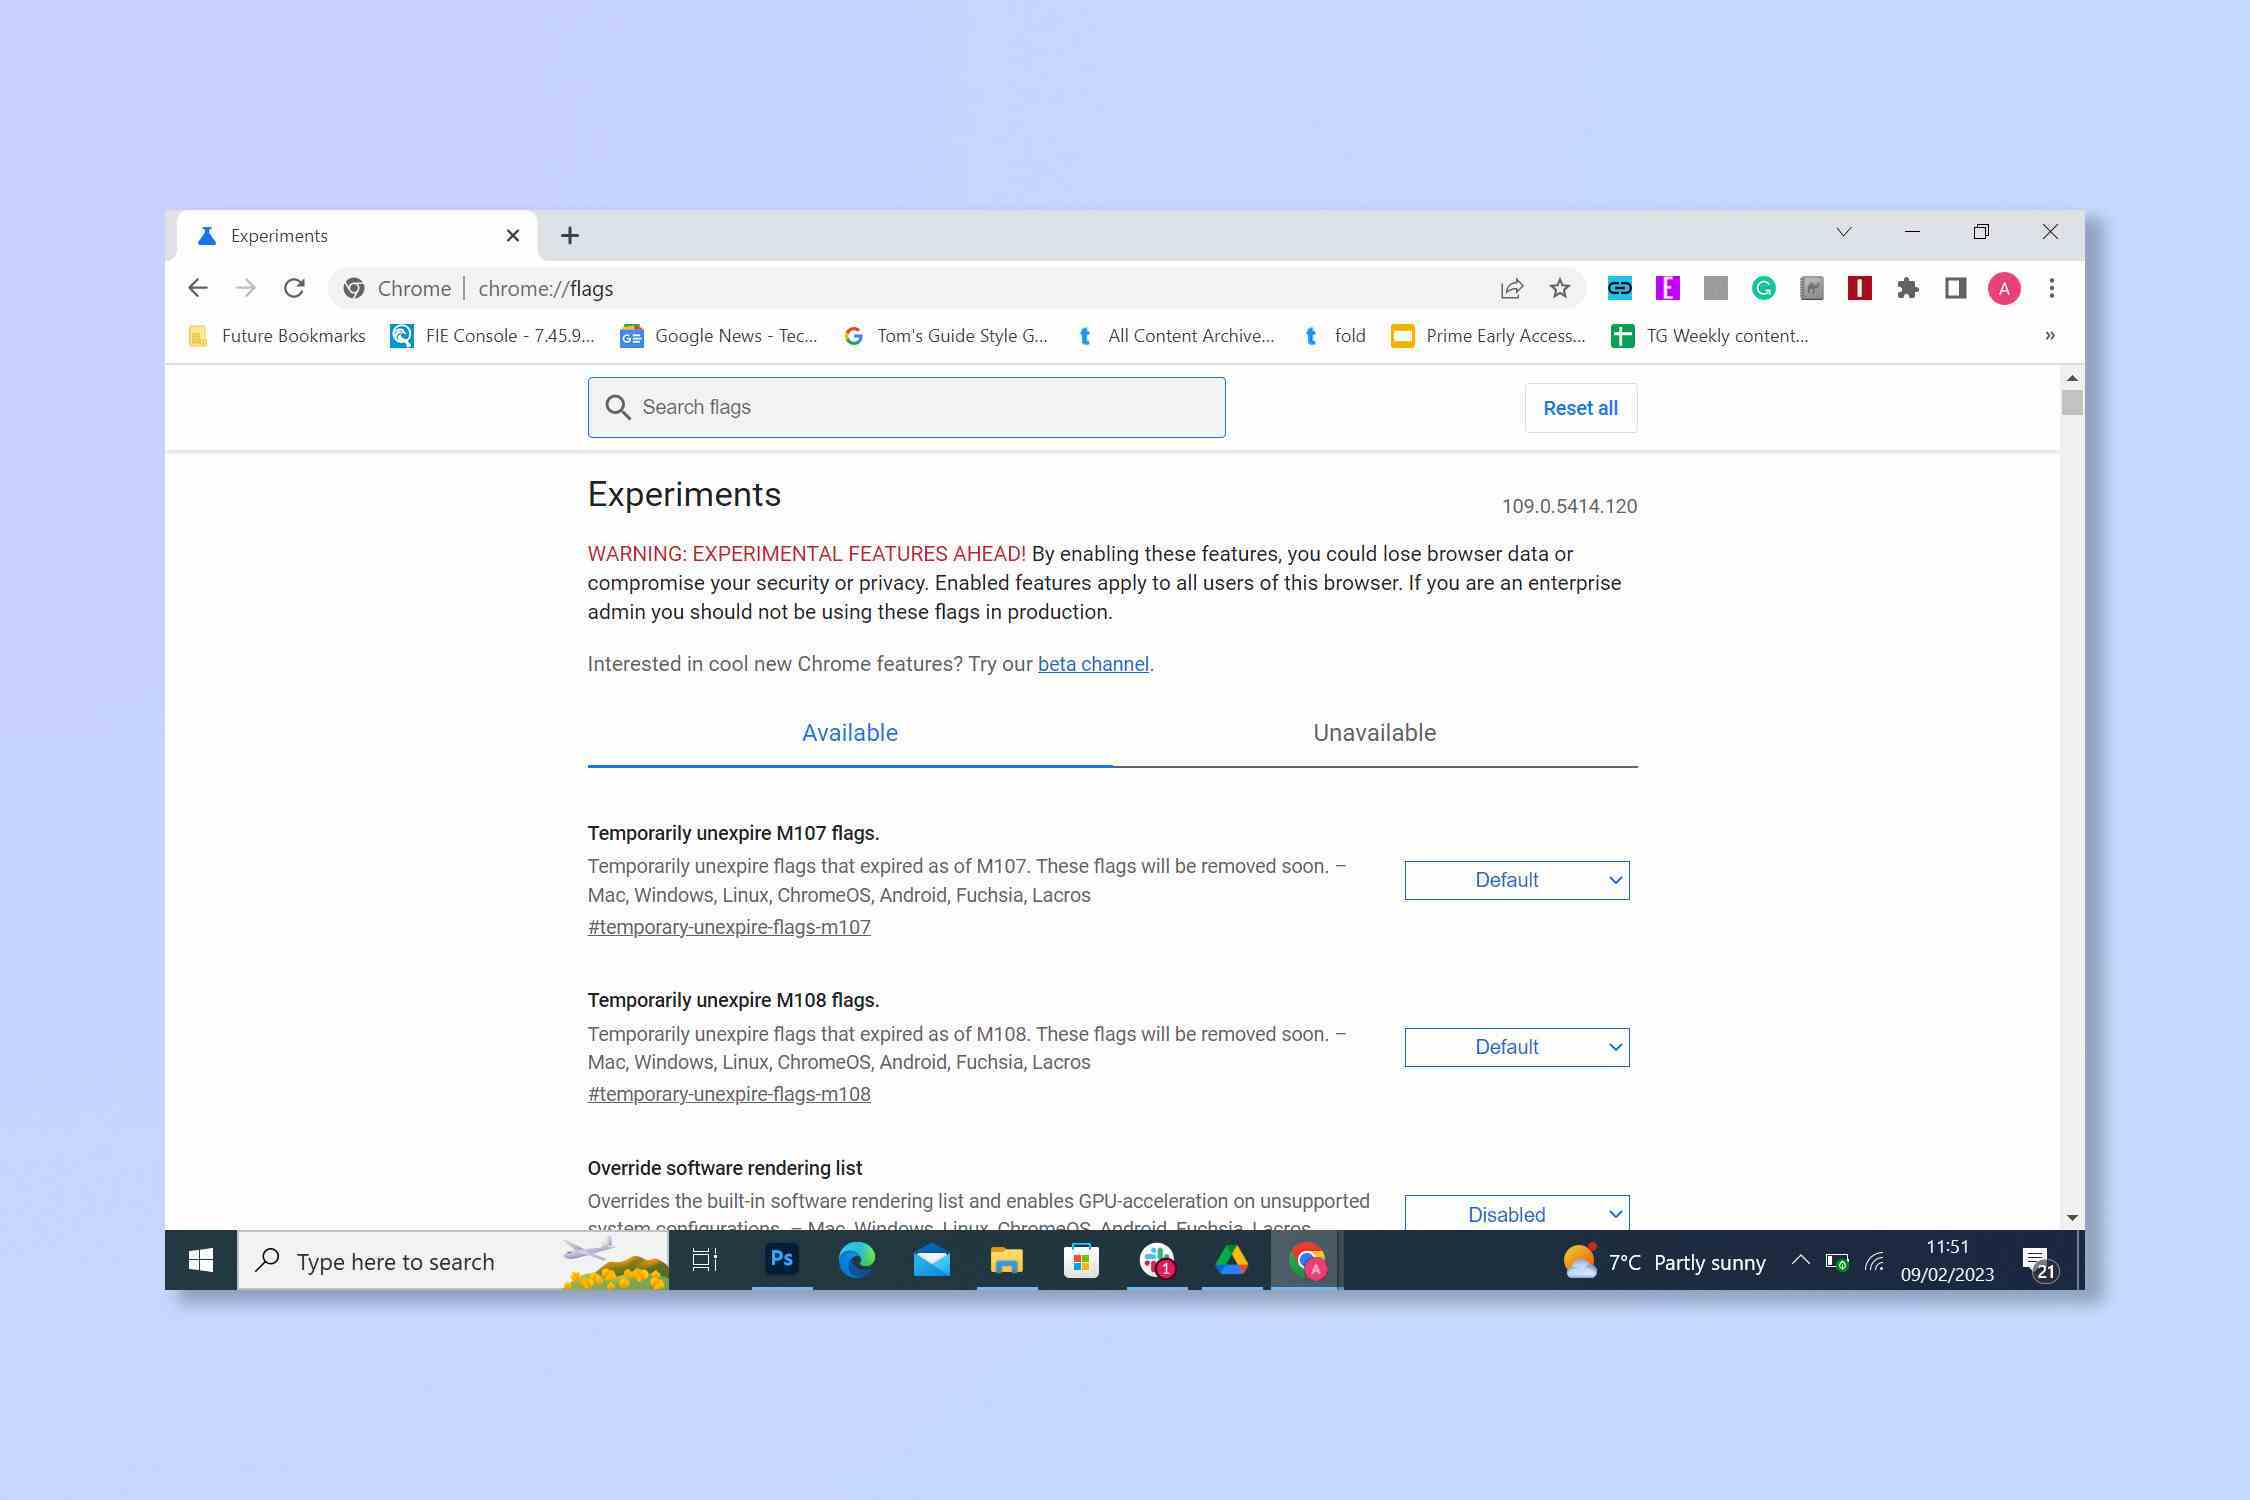Click the Chrome bookmark star icon
Screen dimensions: 2250x1500
(1559, 288)
